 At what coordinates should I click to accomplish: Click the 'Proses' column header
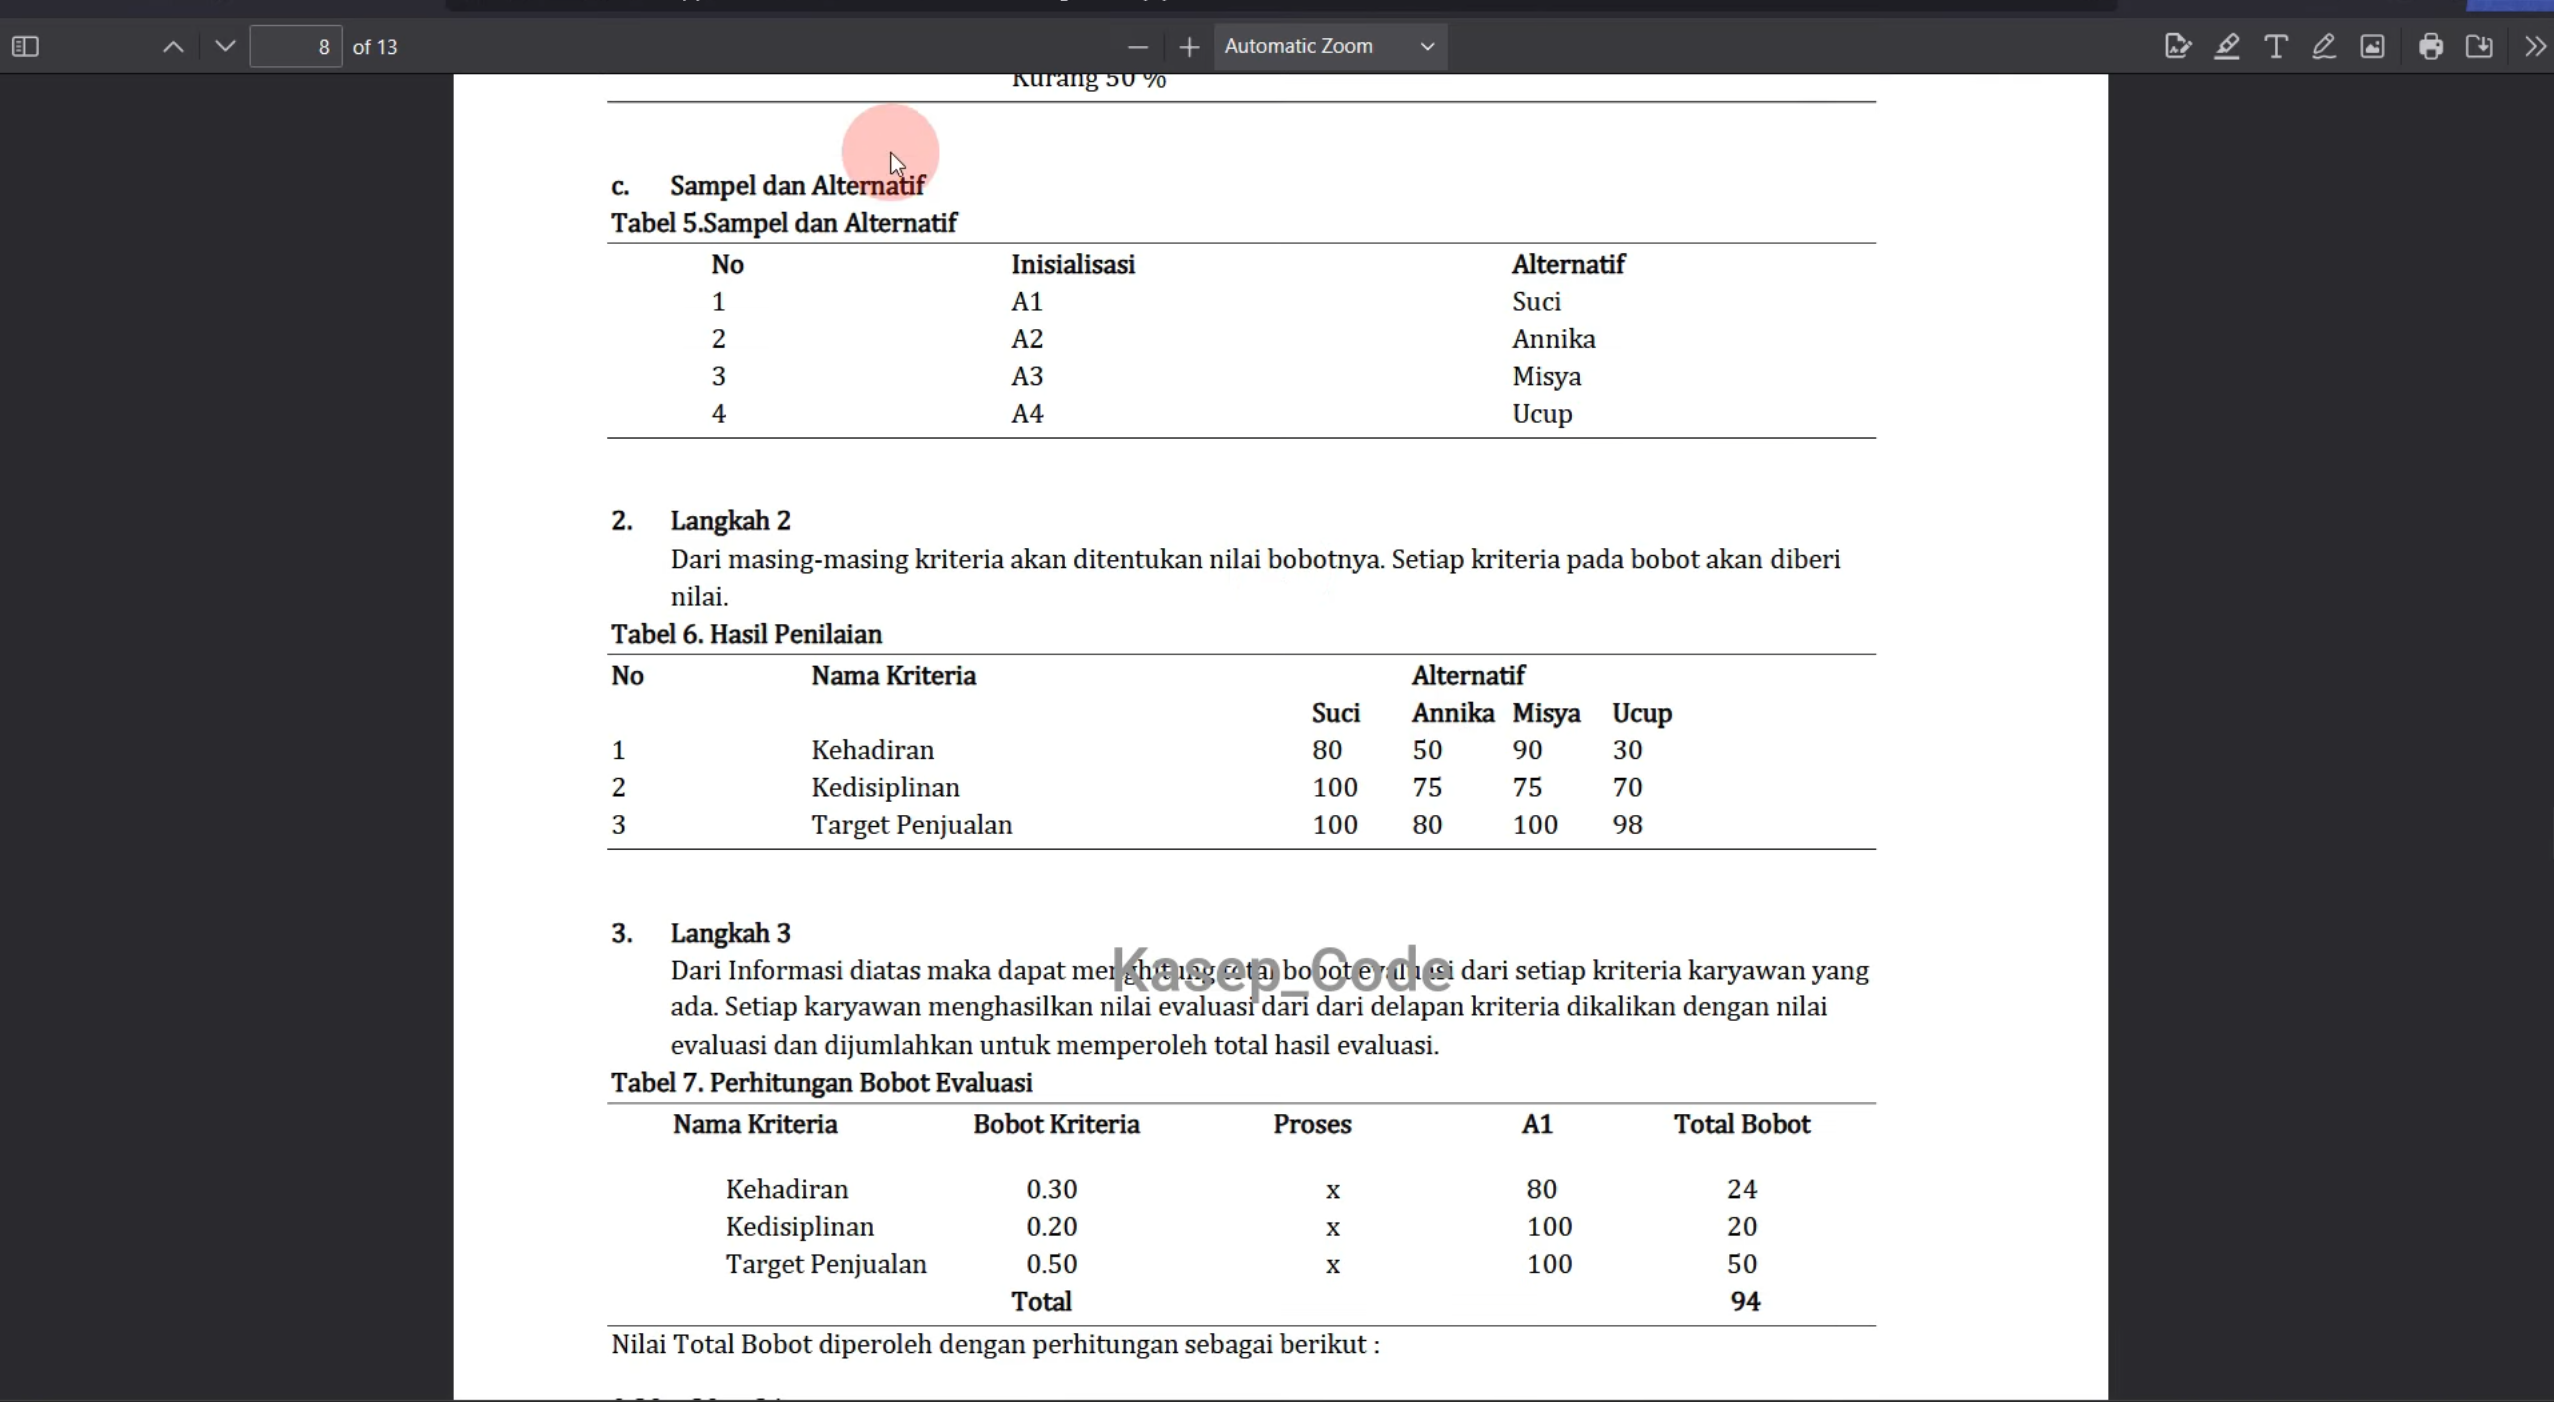click(x=1312, y=1124)
